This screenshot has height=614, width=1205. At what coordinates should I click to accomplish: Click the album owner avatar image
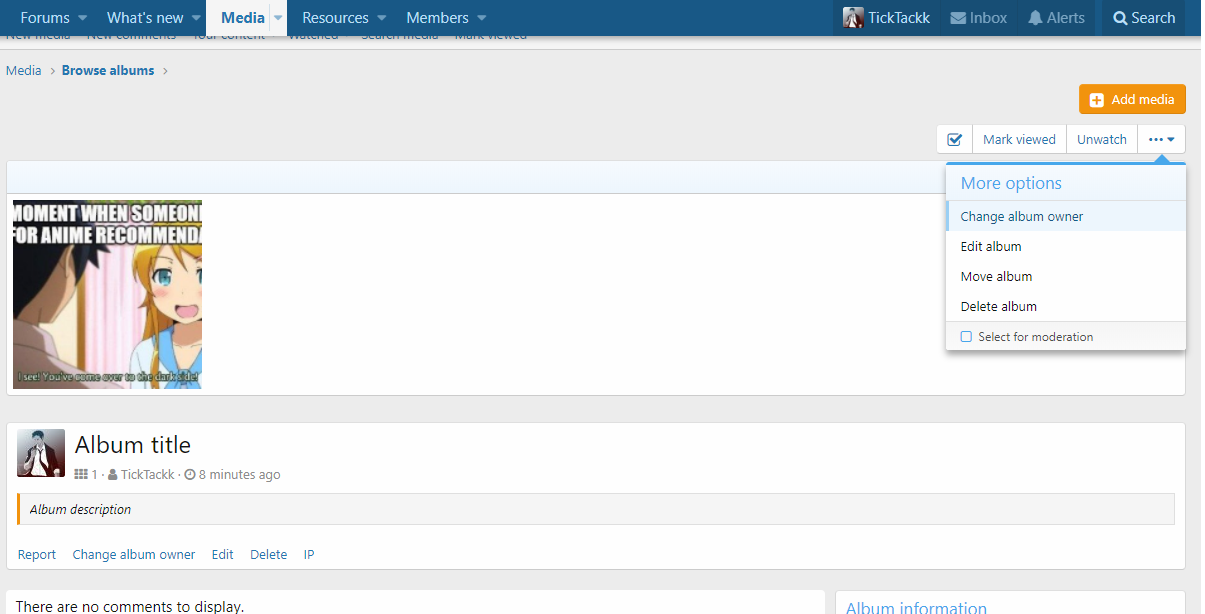coord(41,453)
